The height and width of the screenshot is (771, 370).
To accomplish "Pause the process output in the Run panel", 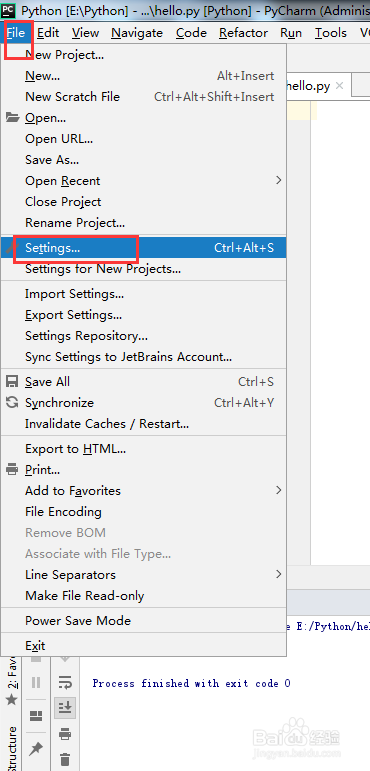I will coord(36,682).
